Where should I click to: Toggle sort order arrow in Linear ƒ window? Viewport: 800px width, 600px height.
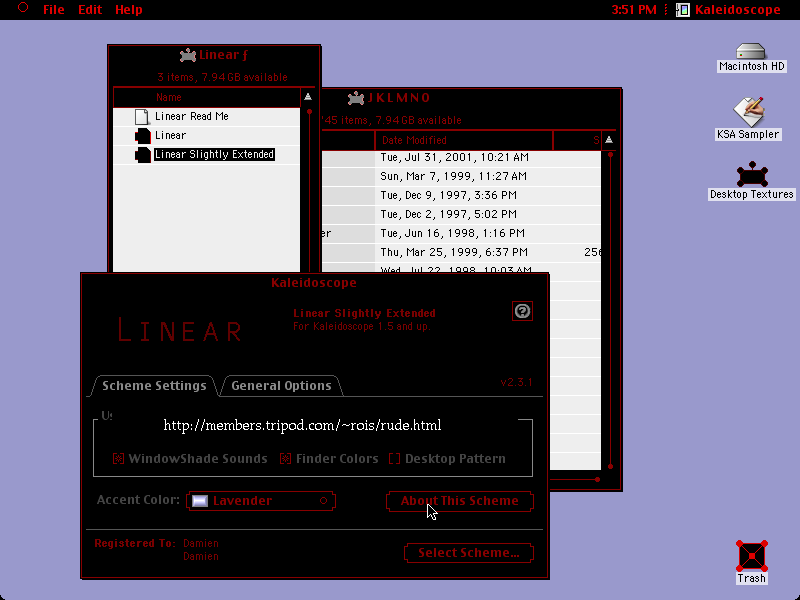(308, 97)
